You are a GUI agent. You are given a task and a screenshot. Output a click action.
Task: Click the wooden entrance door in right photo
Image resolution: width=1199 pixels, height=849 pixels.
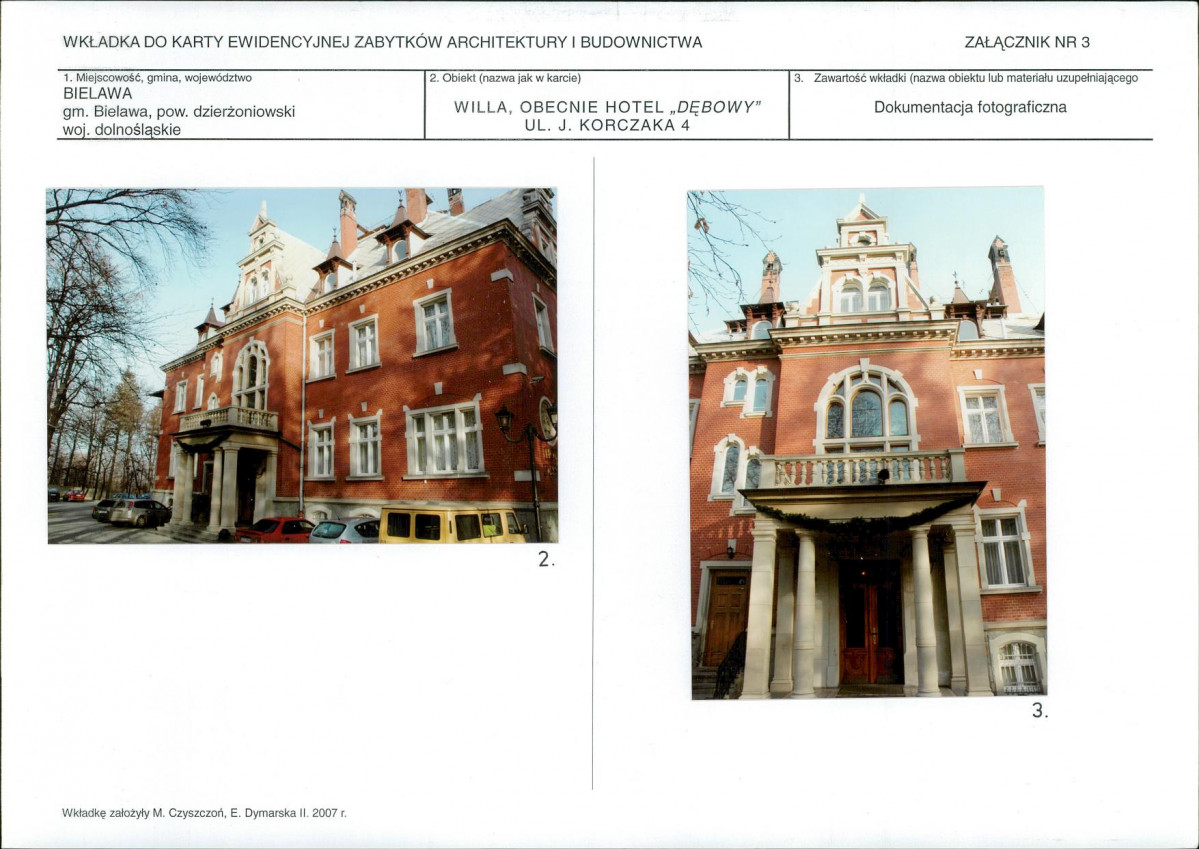(870, 623)
